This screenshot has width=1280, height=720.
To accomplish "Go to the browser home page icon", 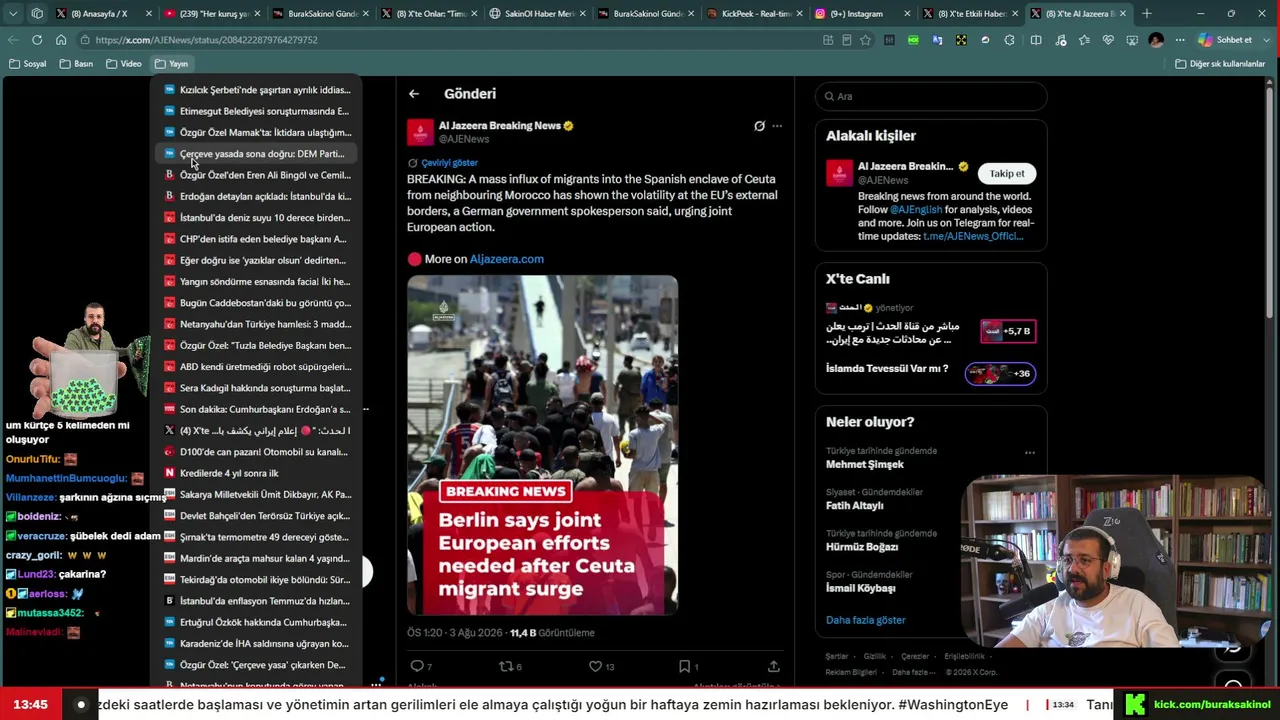I will 61,40.
